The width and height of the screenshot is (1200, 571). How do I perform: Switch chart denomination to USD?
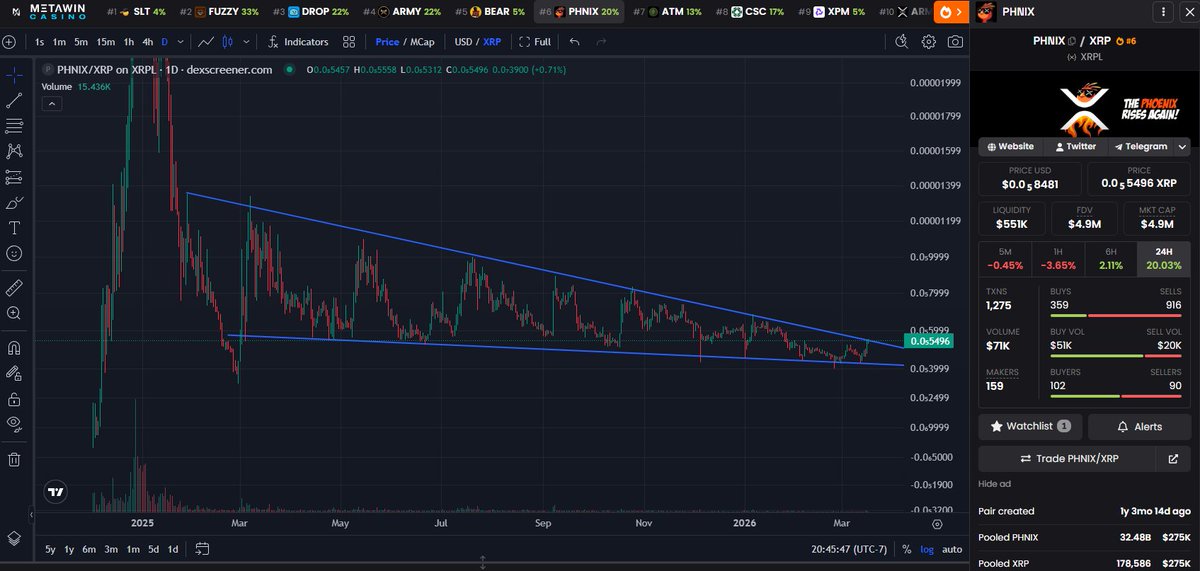463,42
